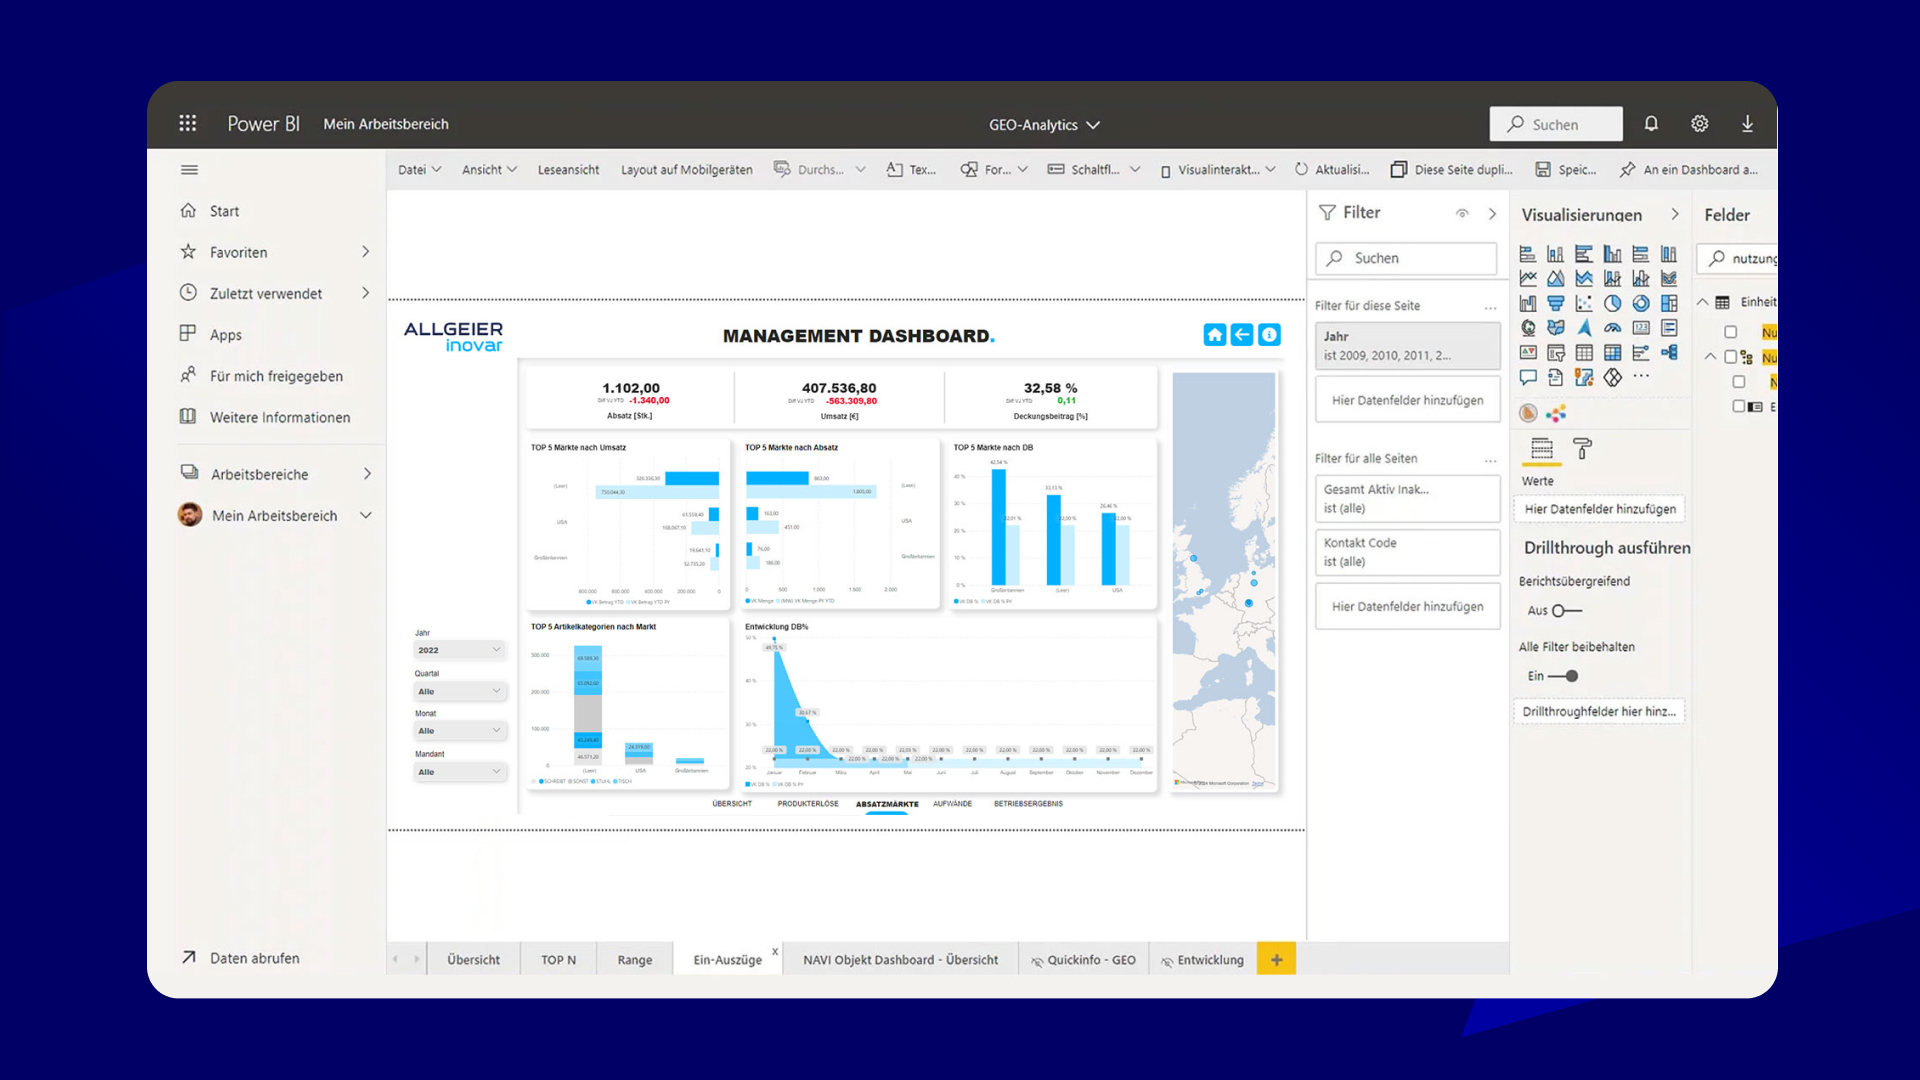The height and width of the screenshot is (1080, 1920).
Task: Open NAVI Objekt Dashboard - Übersicht tab
Action: pyautogui.click(x=900, y=960)
